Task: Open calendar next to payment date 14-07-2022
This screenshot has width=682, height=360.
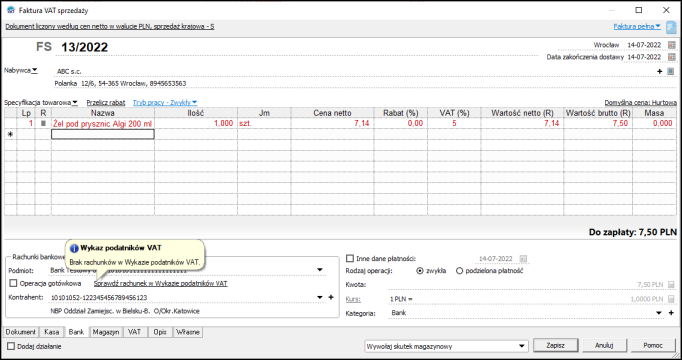Action: point(523,259)
